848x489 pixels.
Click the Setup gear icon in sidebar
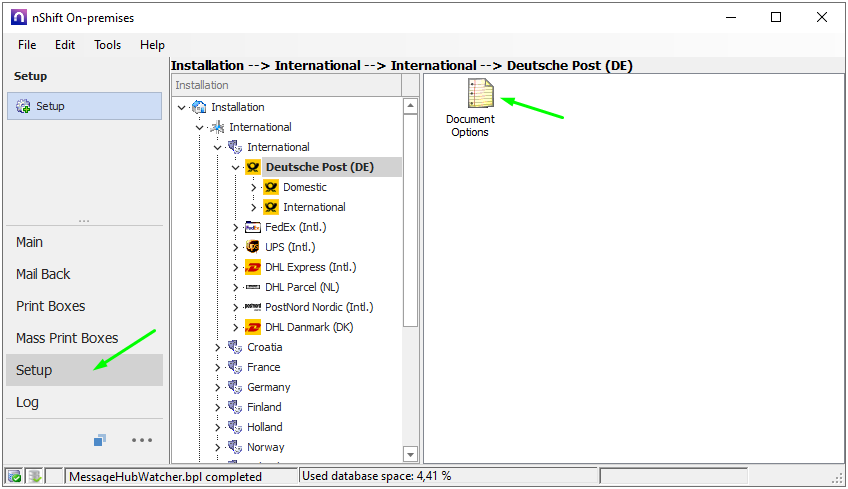23,106
